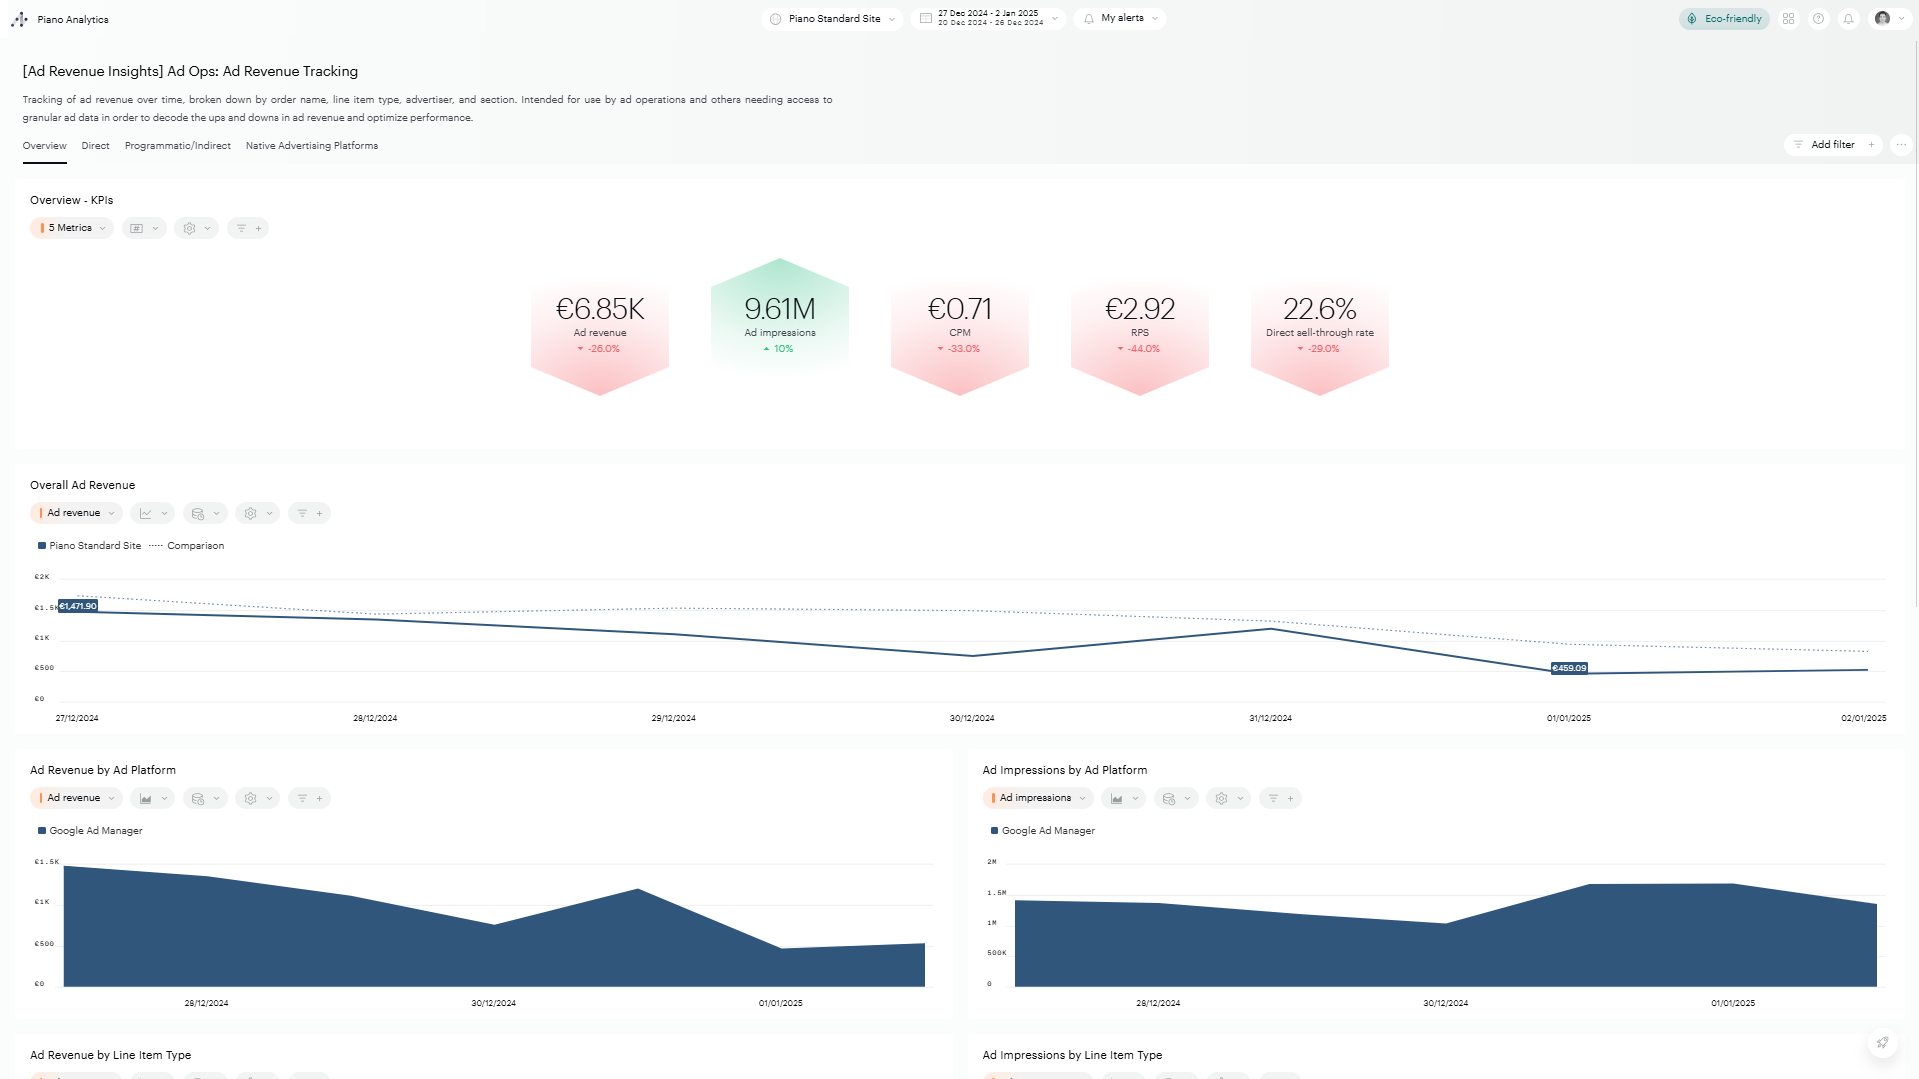Open the apps grid icon in header
This screenshot has width=1919, height=1079.
[1788, 19]
